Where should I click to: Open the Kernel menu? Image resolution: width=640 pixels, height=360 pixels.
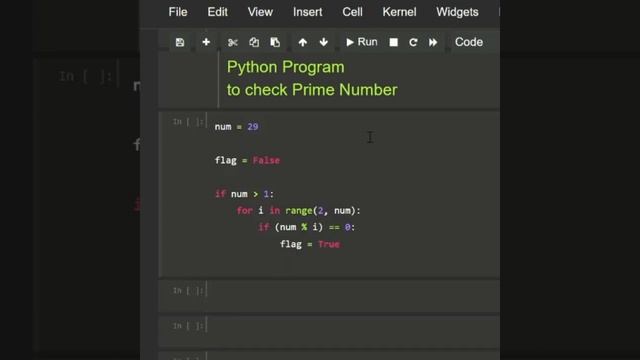coord(399,12)
